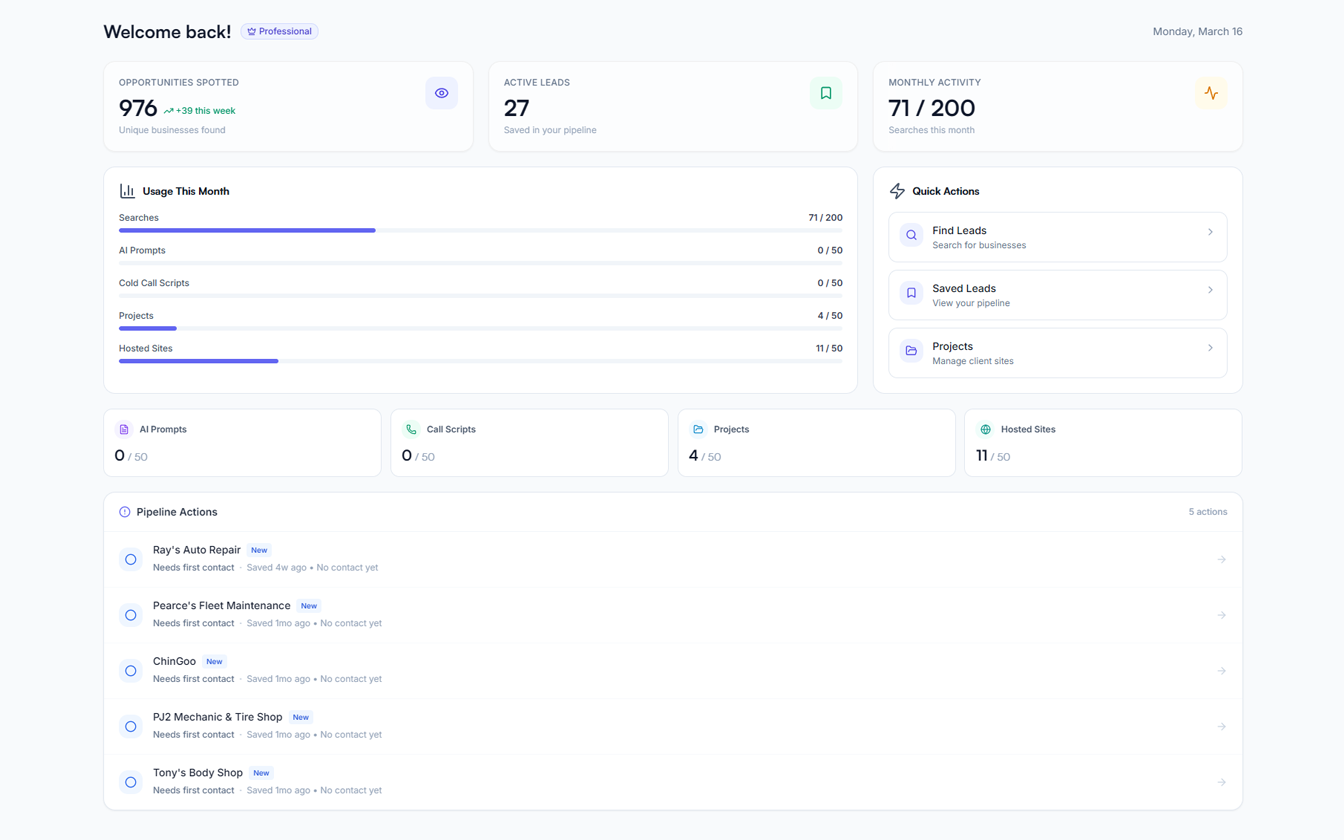Click the folder icon in Quick Actions Projects

911,352
